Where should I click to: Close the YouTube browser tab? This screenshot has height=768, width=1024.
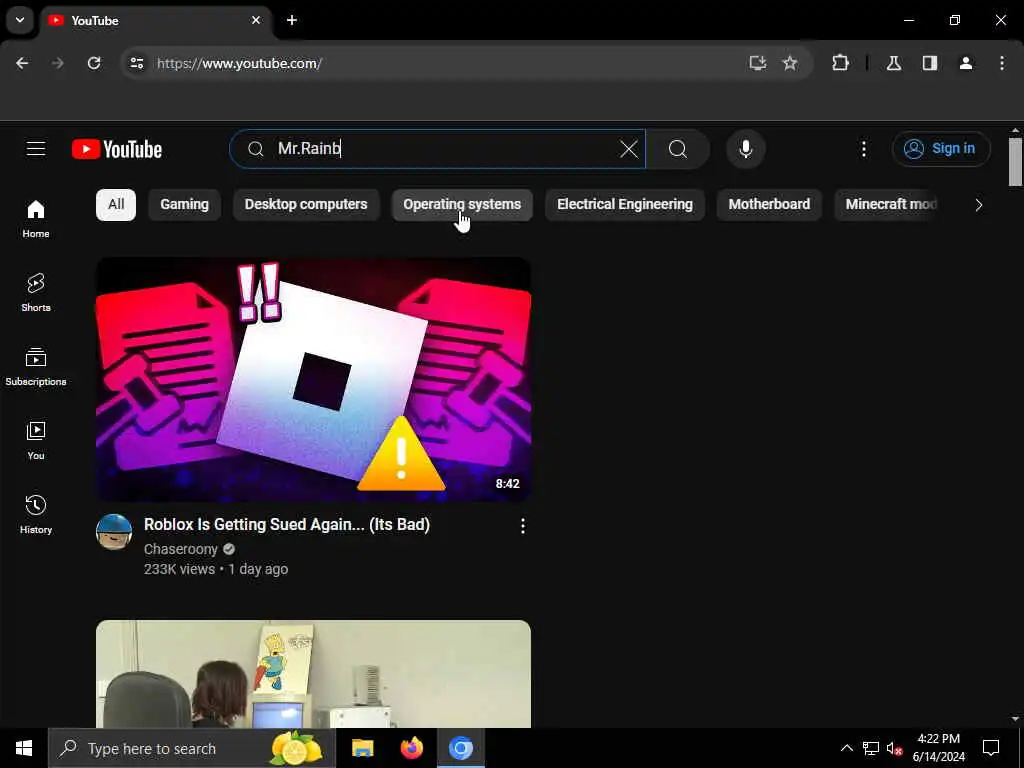(256, 20)
